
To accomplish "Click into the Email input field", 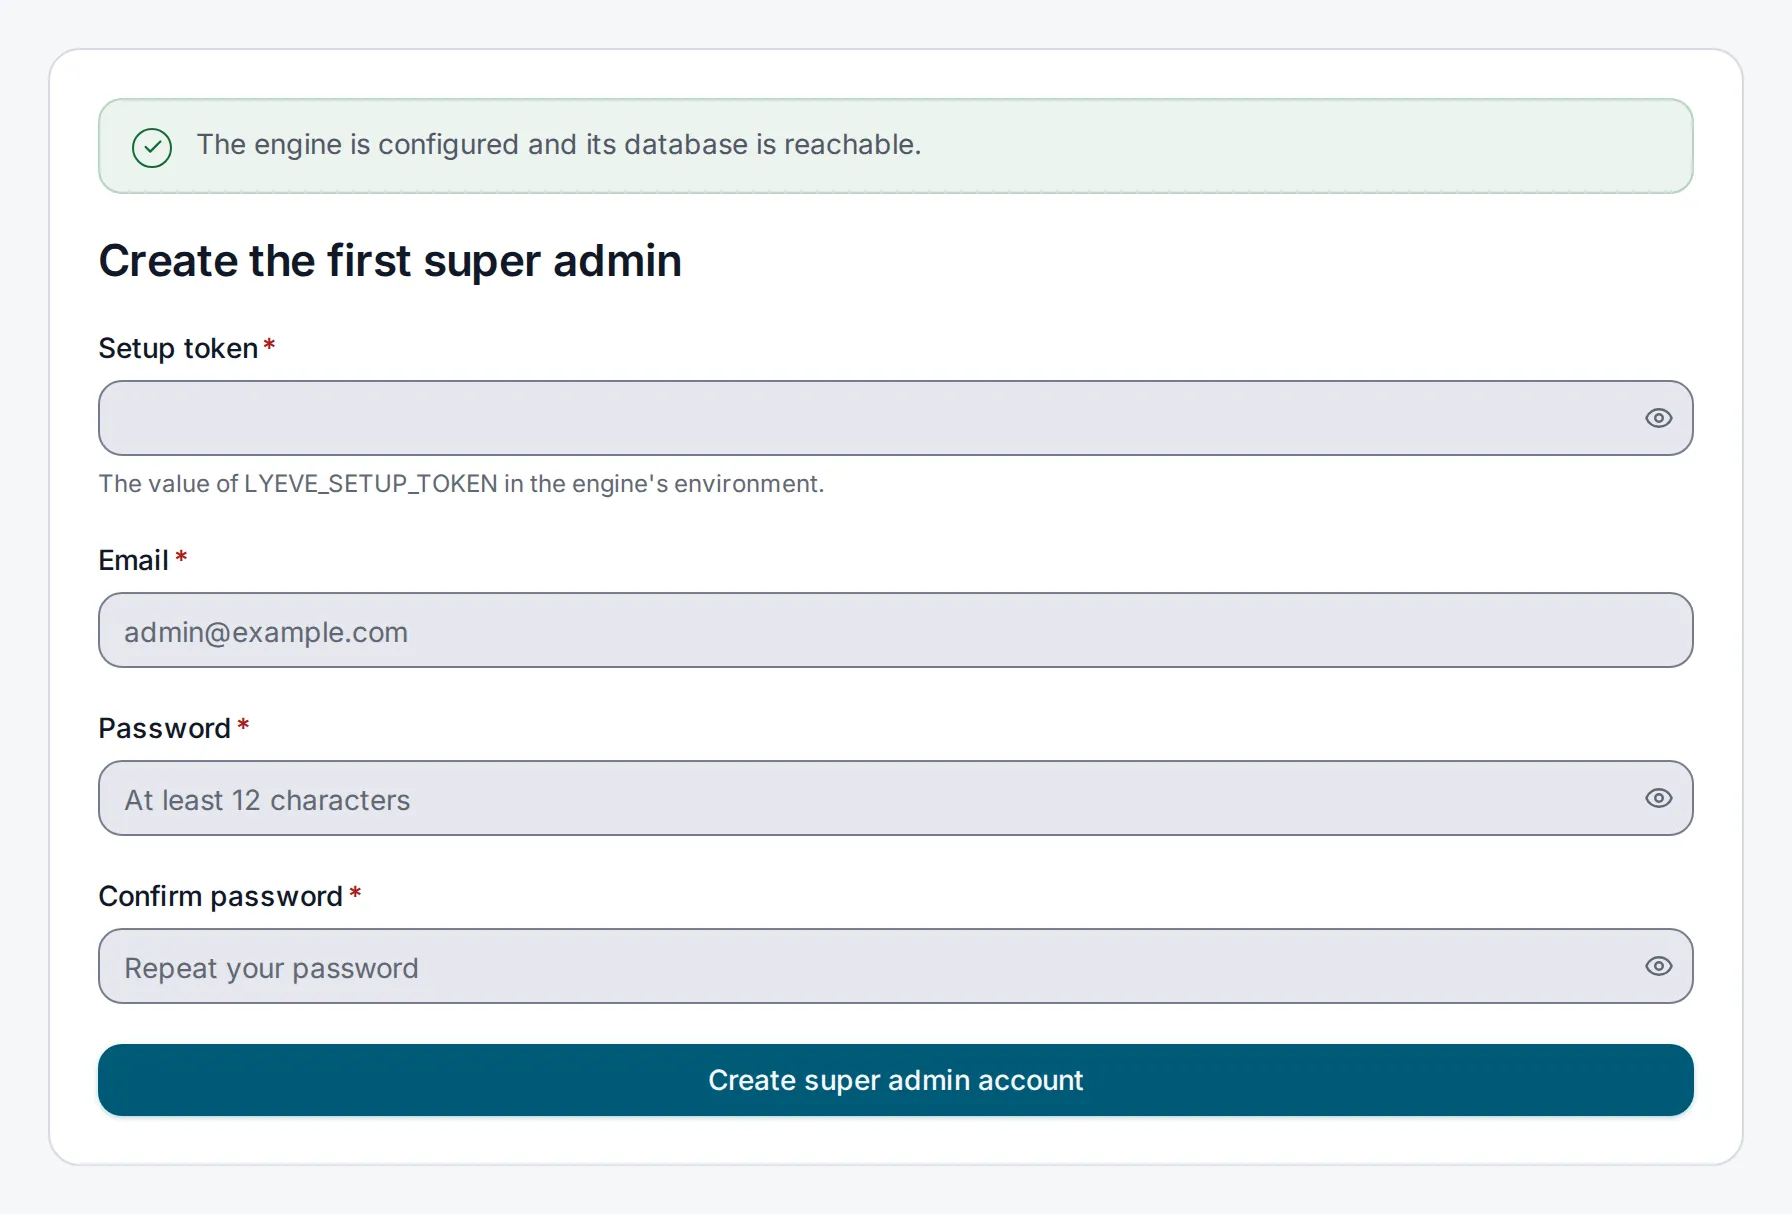I will click(895, 630).
